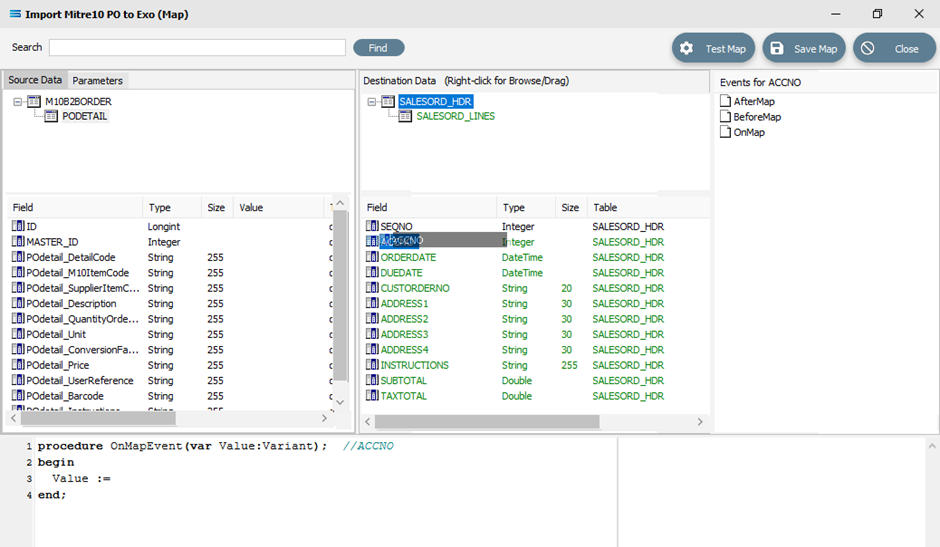This screenshot has width=940, height=547.
Task: Select POdetail_ConversionFa... source field
Action: pyautogui.click(x=83, y=350)
